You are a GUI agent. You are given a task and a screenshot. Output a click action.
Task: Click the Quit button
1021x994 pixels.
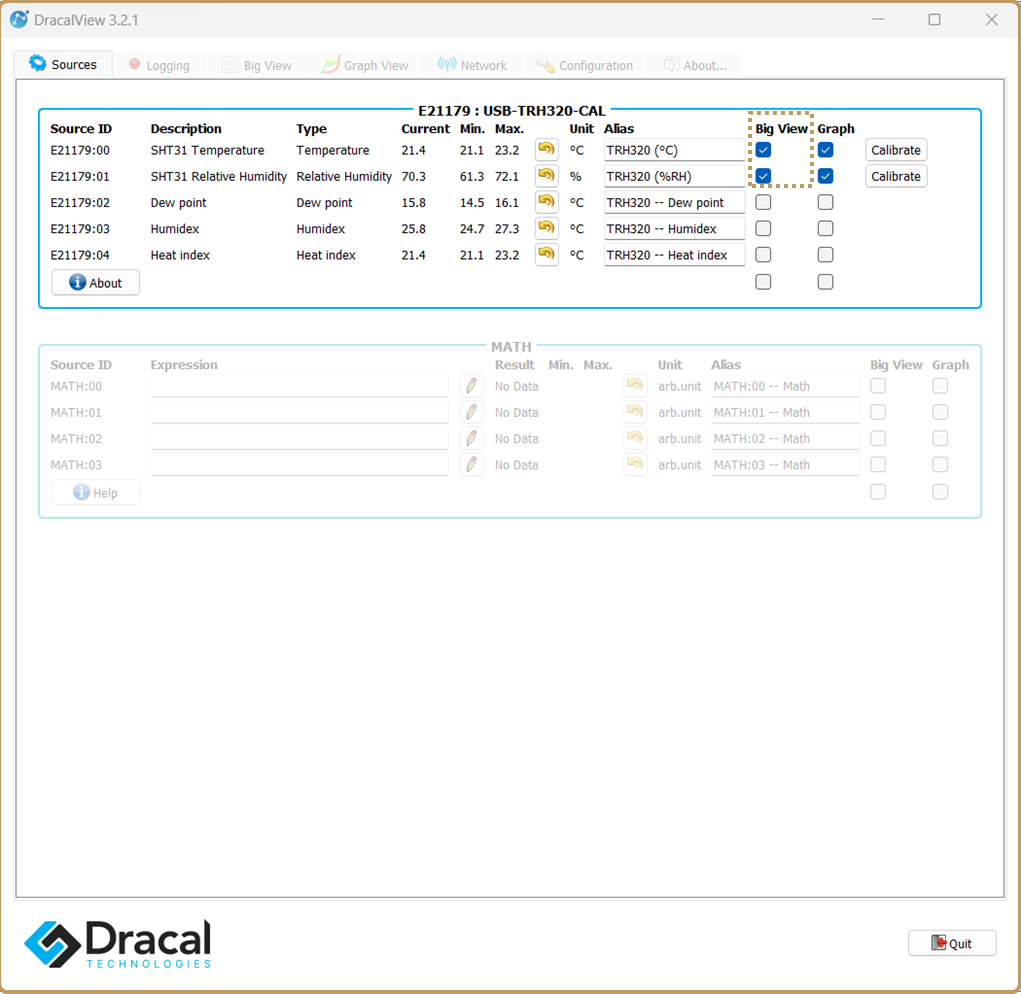tap(952, 943)
